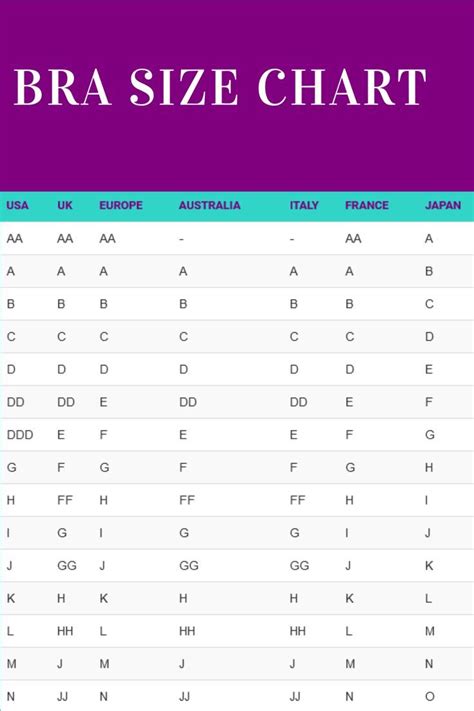
Task: Click the FRANCE column header
Action: click(367, 205)
